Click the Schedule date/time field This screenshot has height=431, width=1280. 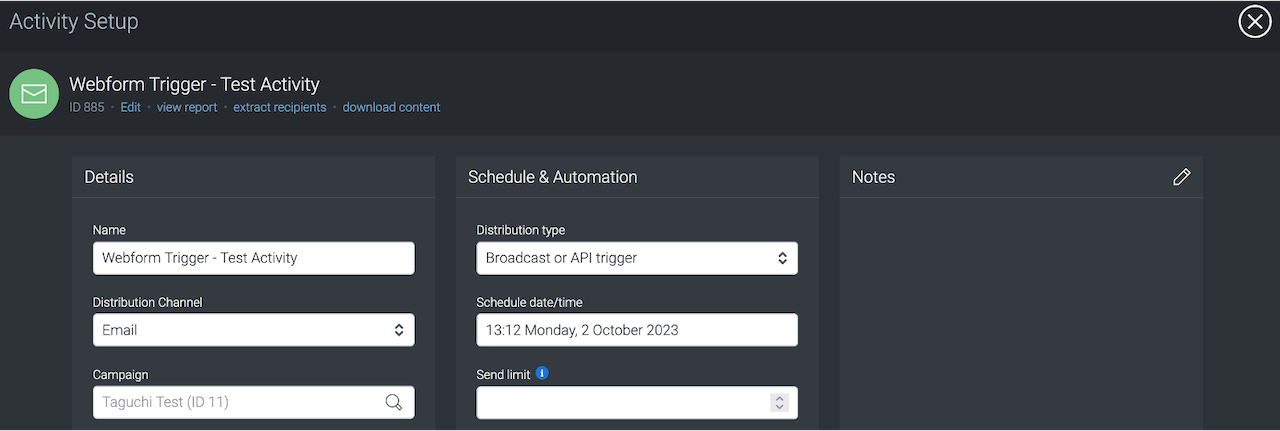click(x=636, y=330)
